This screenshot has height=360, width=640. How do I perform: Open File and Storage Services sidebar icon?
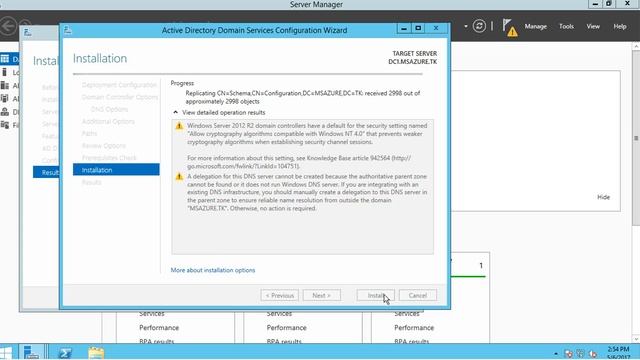pyautogui.click(x=4, y=125)
